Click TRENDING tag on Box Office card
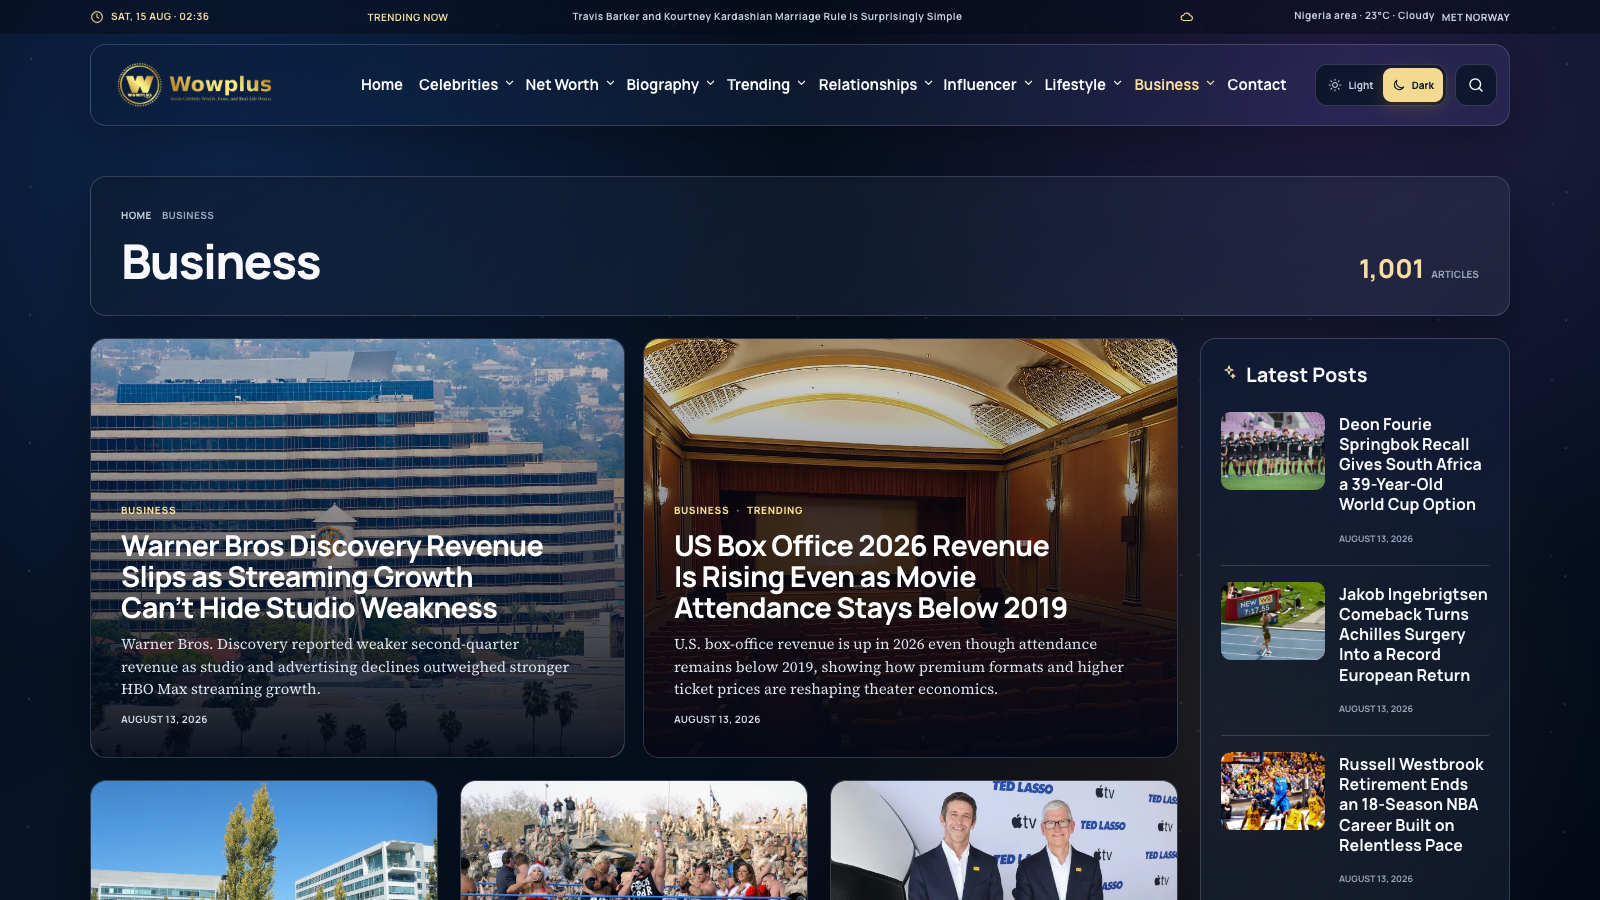 click(x=775, y=510)
